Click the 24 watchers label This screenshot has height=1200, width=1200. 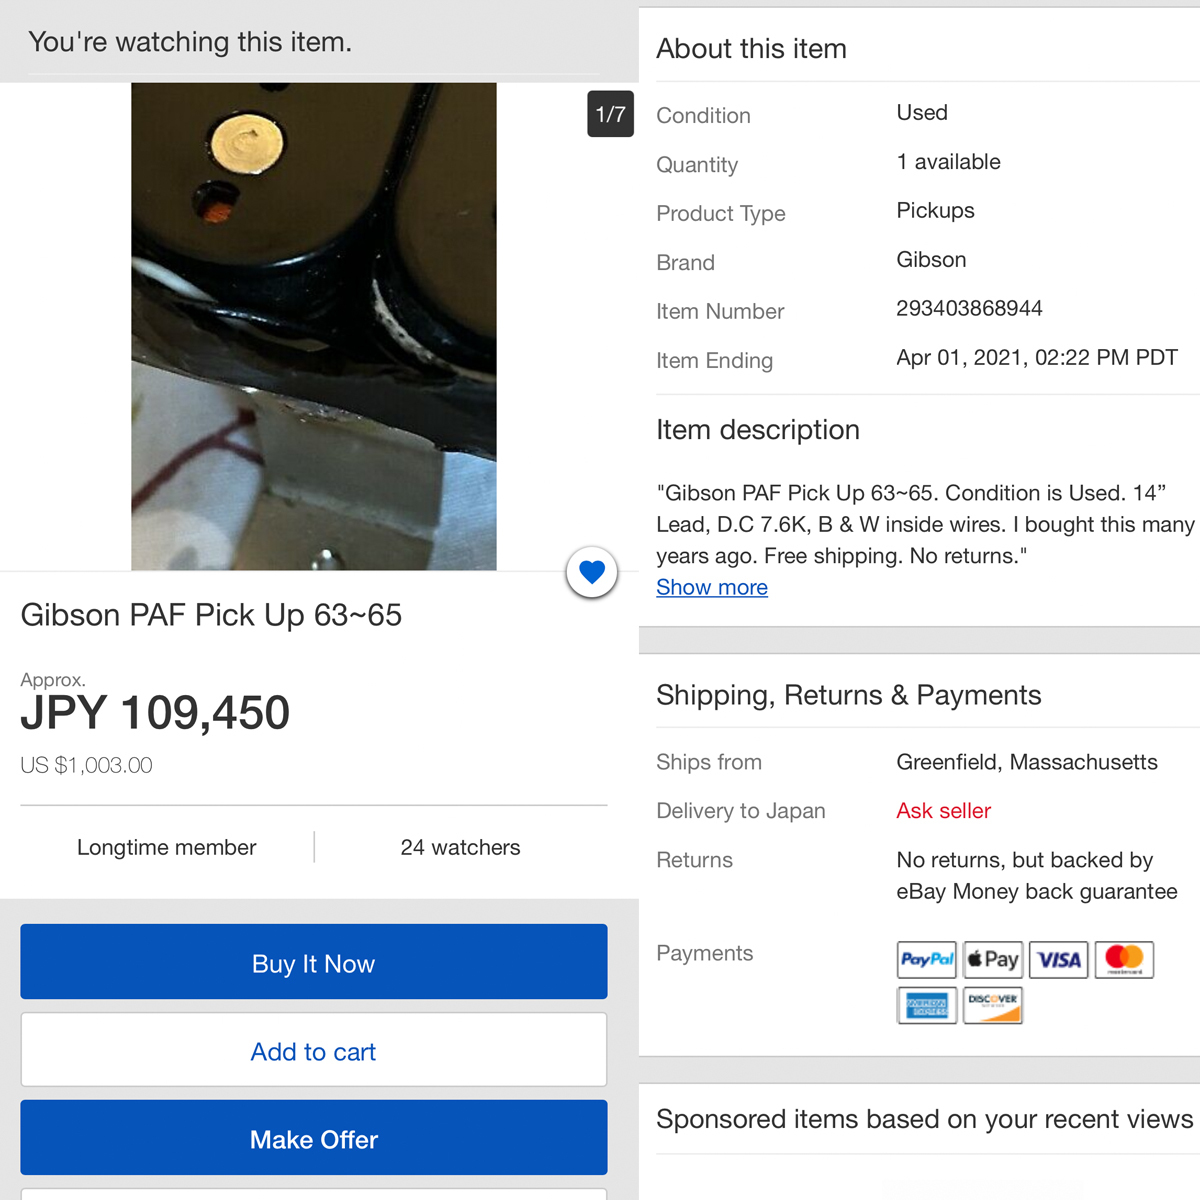(x=461, y=848)
